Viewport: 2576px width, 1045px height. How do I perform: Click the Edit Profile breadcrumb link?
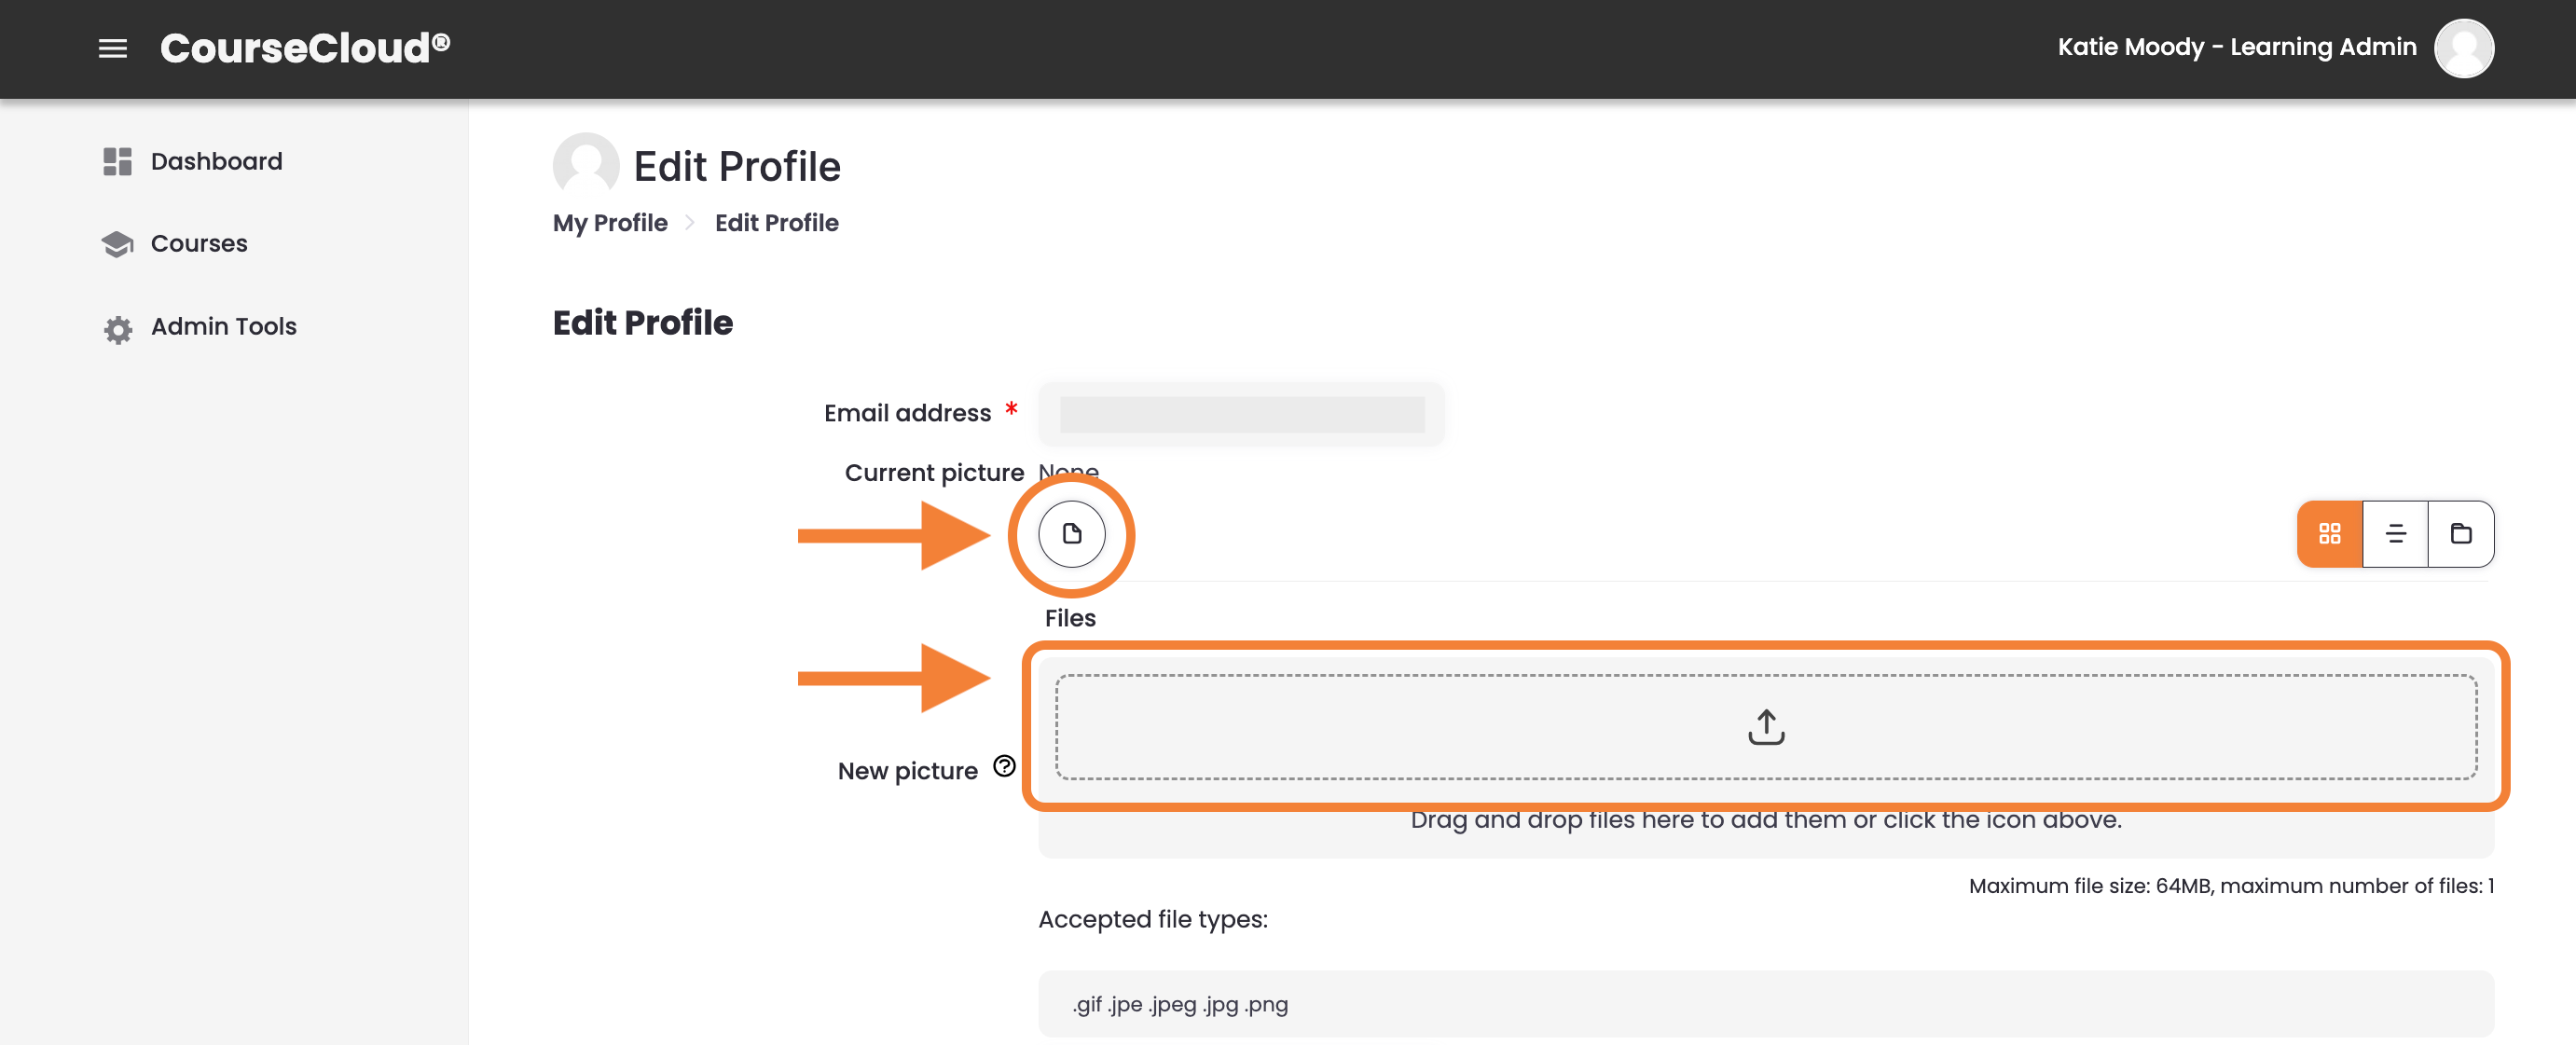pyautogui.click(x=776, y=222)
